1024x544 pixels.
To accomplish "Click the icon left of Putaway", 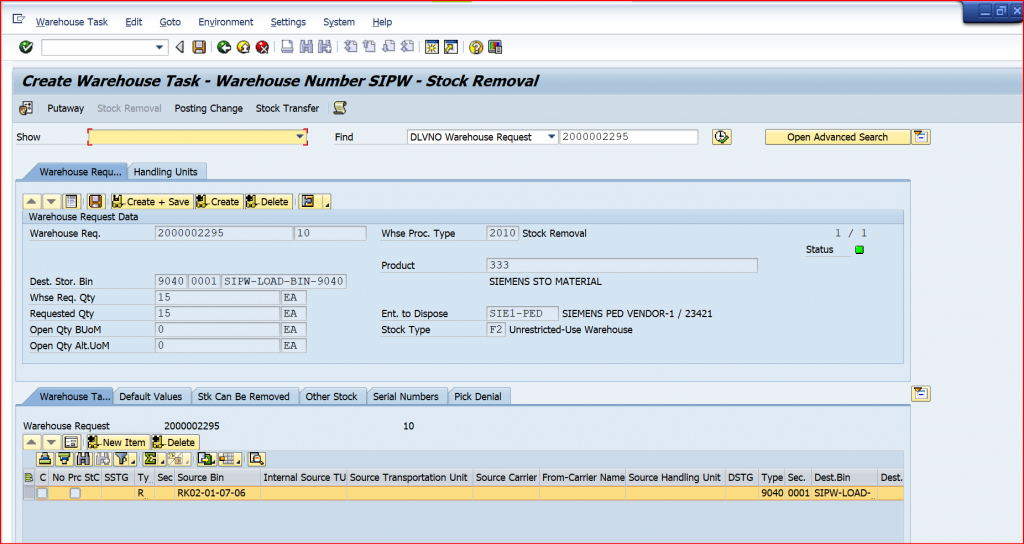I will pyautogui.click(x=26, y=108).
